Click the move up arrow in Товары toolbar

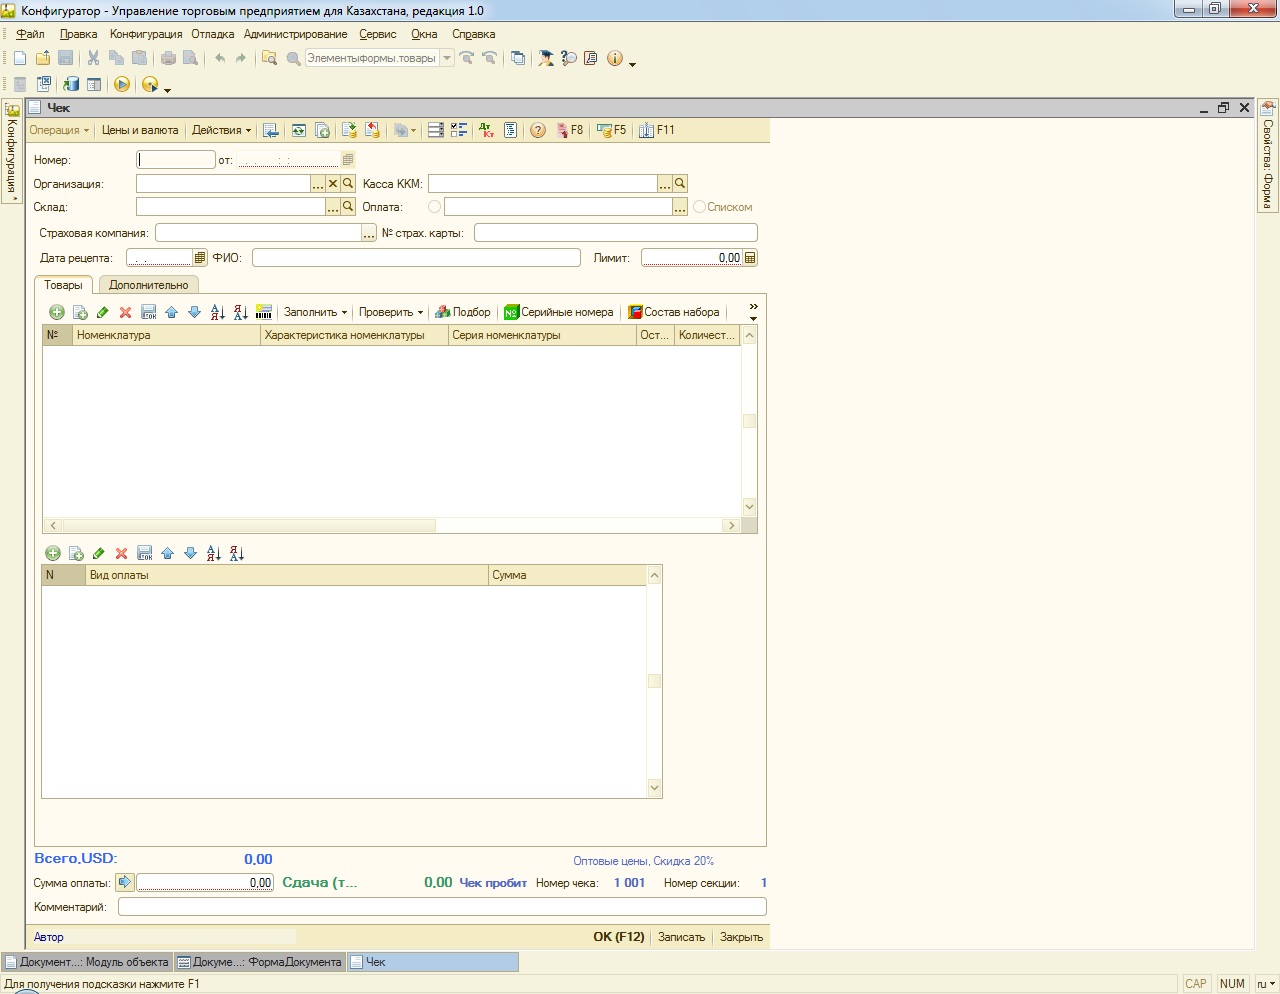(171, 312)
